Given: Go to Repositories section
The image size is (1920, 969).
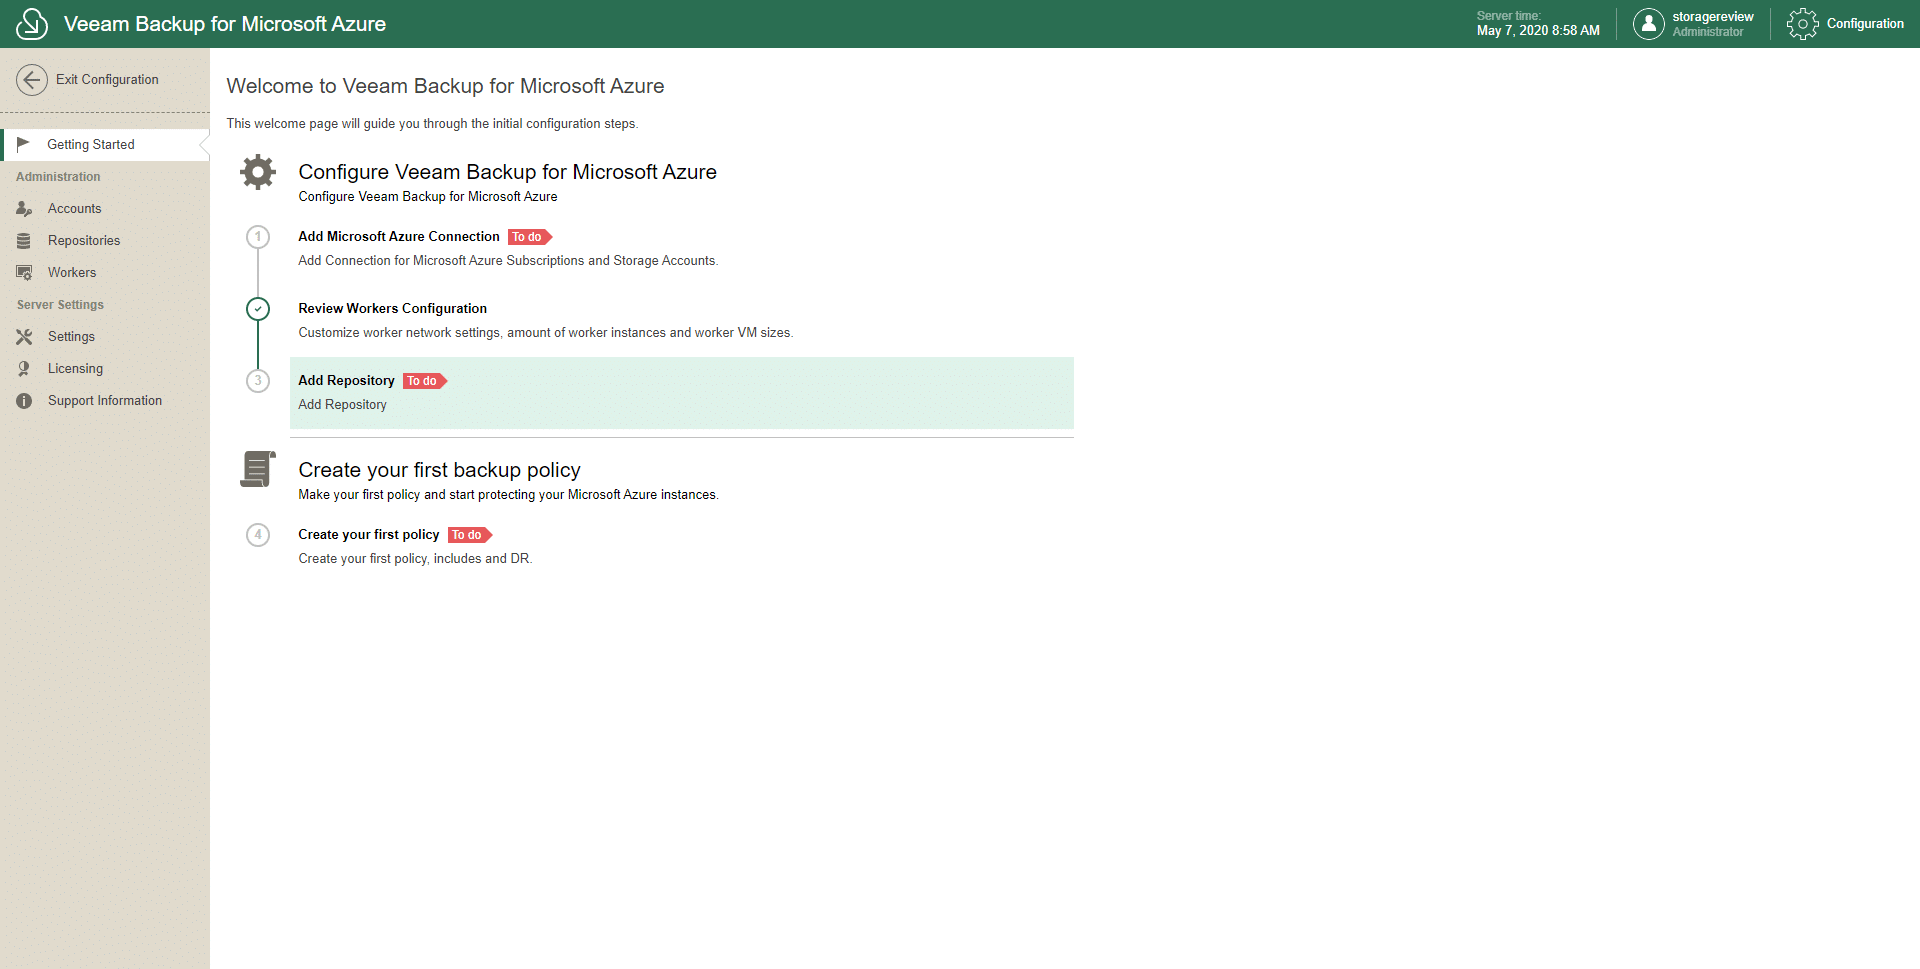Looking at the screenshot, I should tap(84, 240).
